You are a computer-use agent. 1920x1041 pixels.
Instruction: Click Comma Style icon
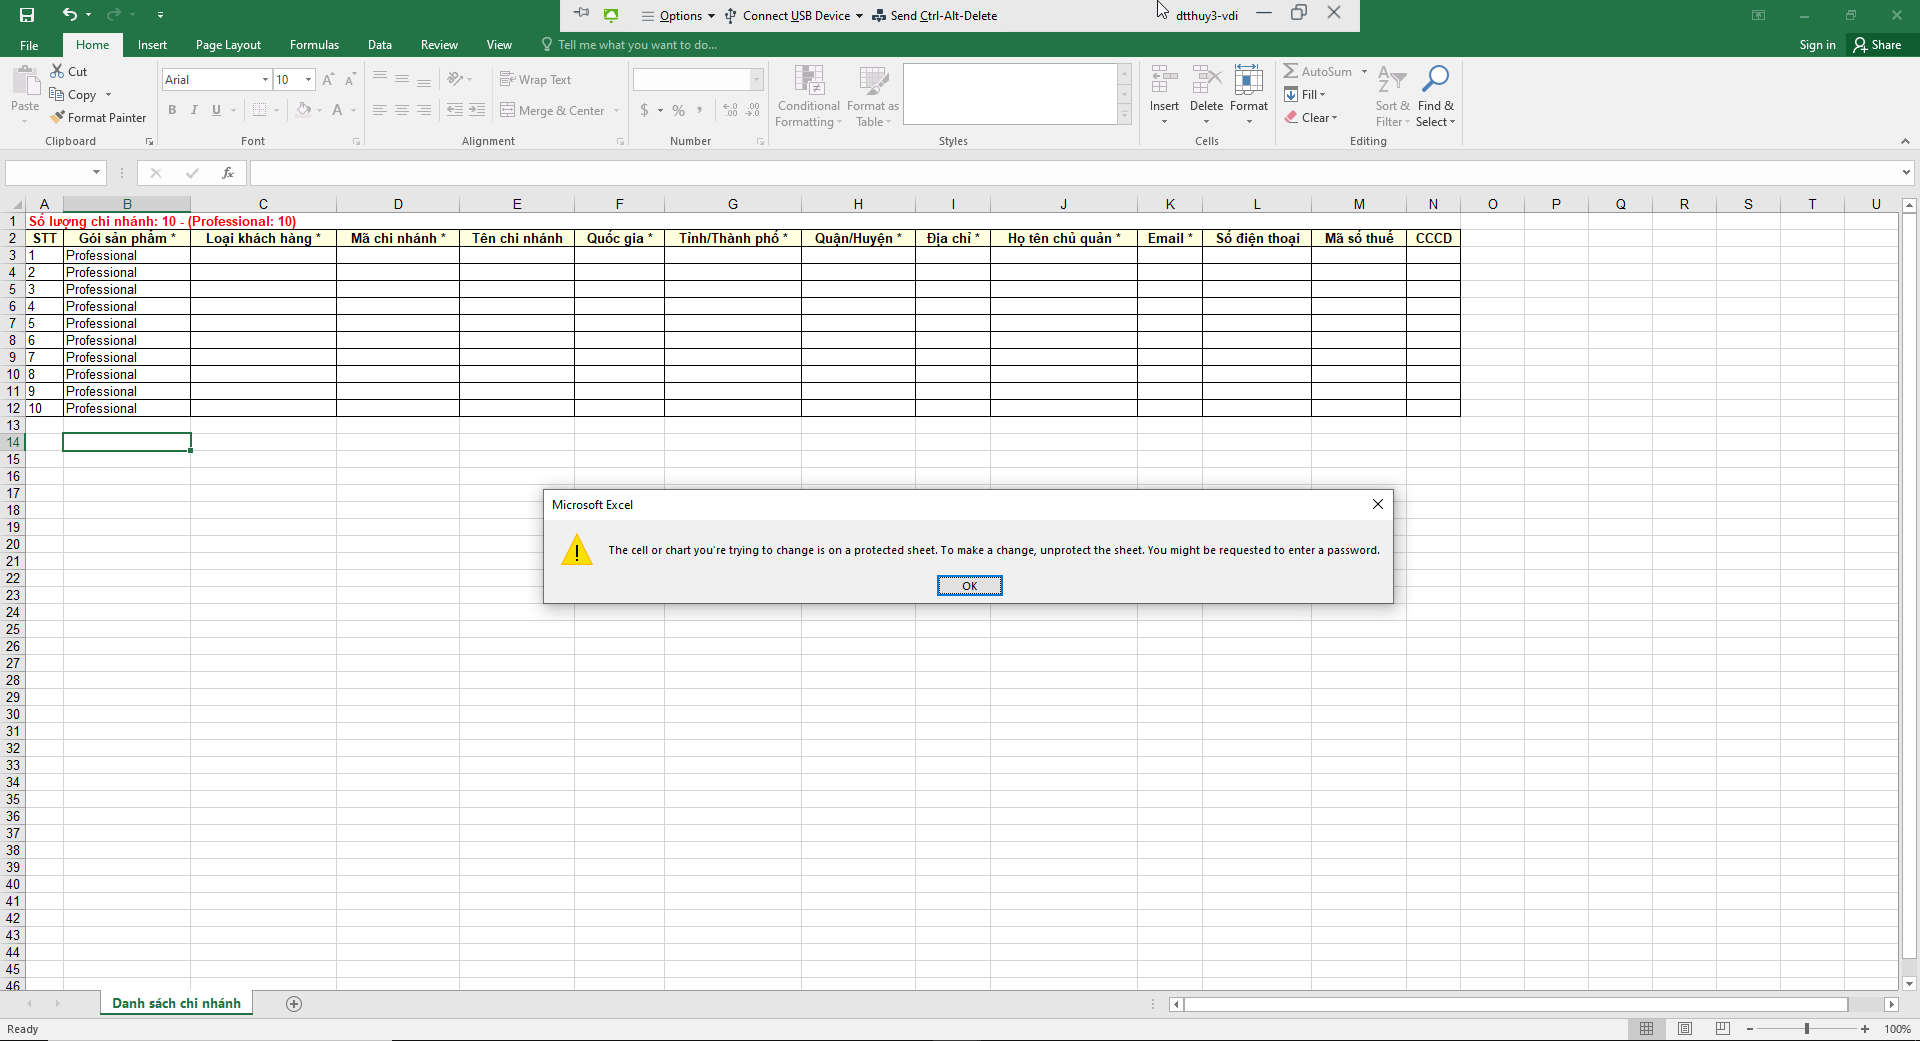point(700,110)
